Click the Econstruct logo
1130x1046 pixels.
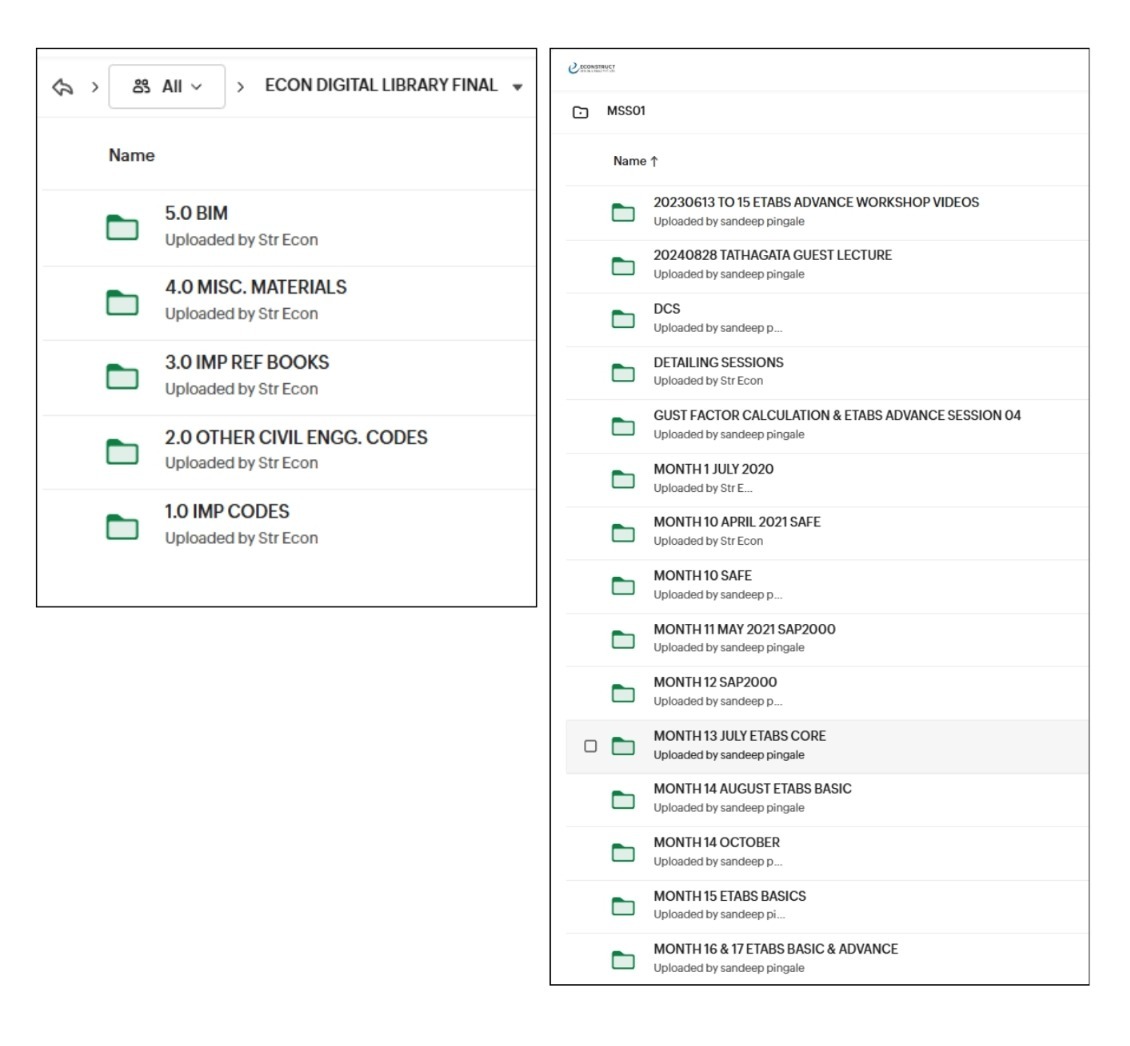pyautogui.click(x=591, y=68)
